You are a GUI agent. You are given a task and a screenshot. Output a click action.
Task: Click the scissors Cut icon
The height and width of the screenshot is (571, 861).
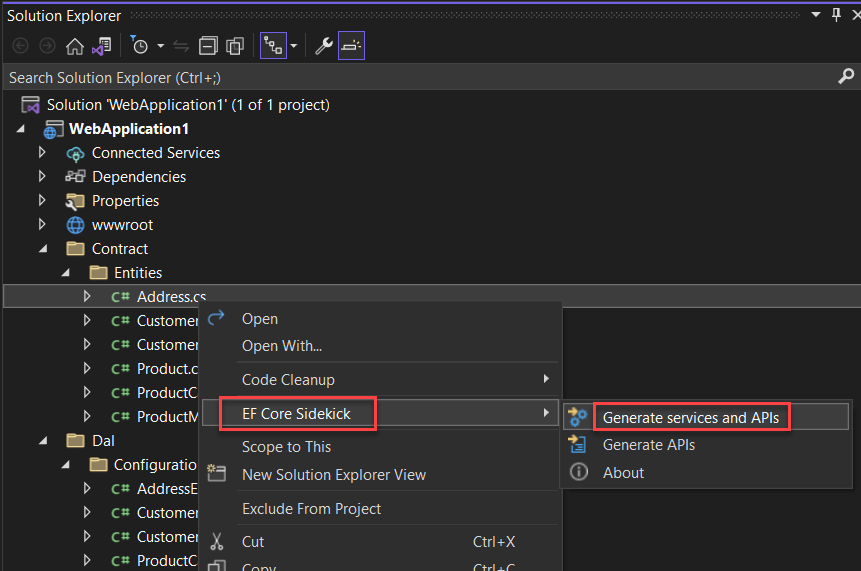217,541
